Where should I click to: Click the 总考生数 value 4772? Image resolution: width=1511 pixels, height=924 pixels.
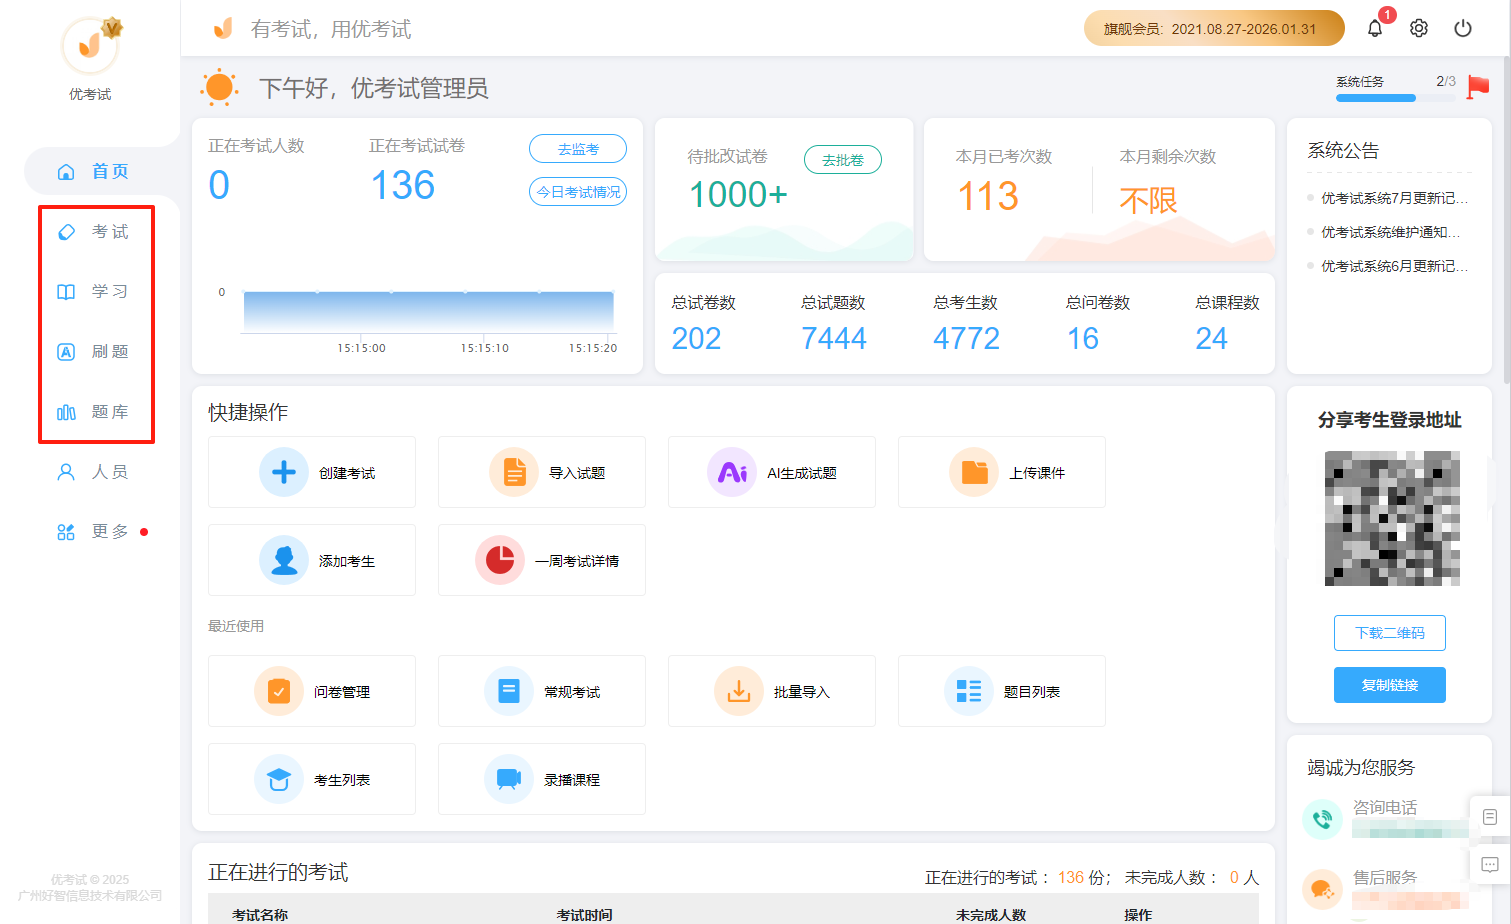click(966, 339)
